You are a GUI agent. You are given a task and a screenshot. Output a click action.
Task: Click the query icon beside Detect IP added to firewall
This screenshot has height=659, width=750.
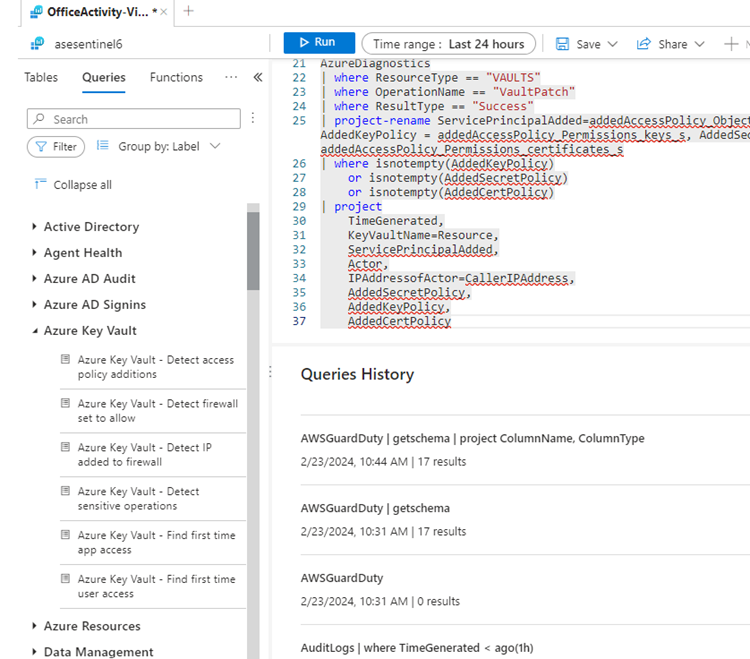pyautogui.click(x=66, y=447)
